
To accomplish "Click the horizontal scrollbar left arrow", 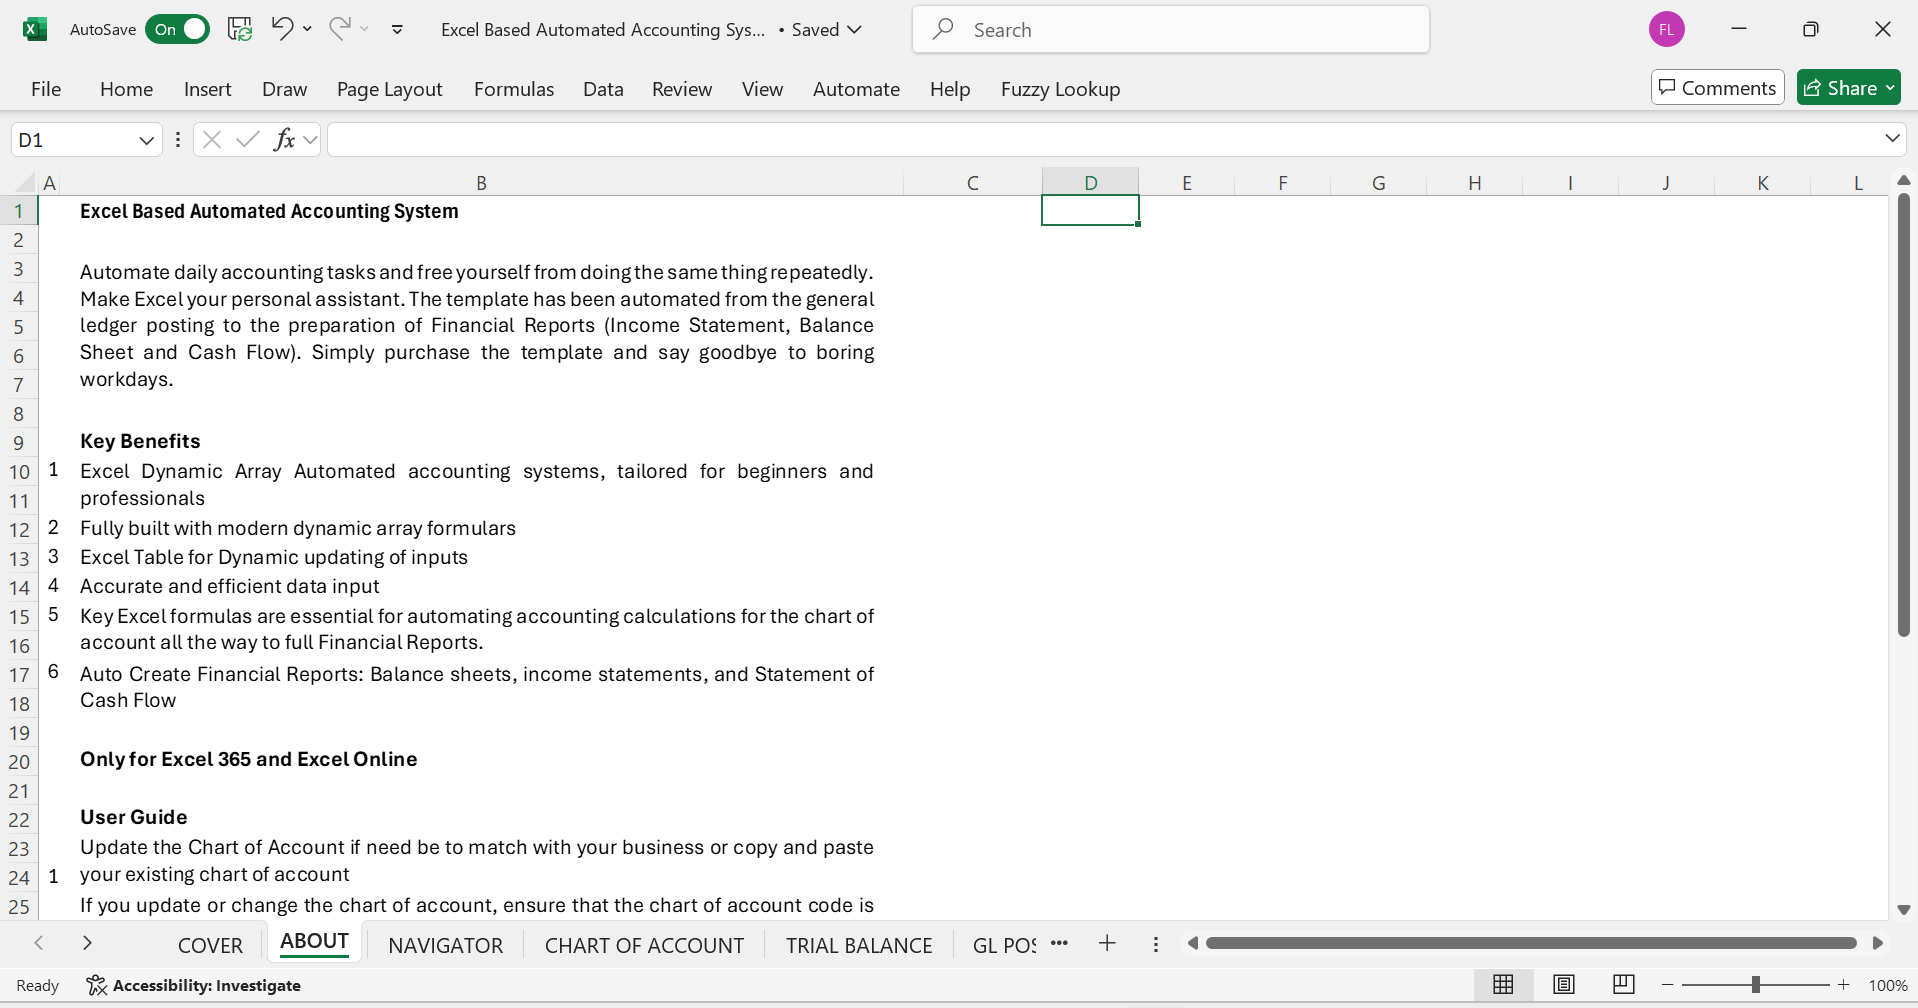I will pos(1192,943).
